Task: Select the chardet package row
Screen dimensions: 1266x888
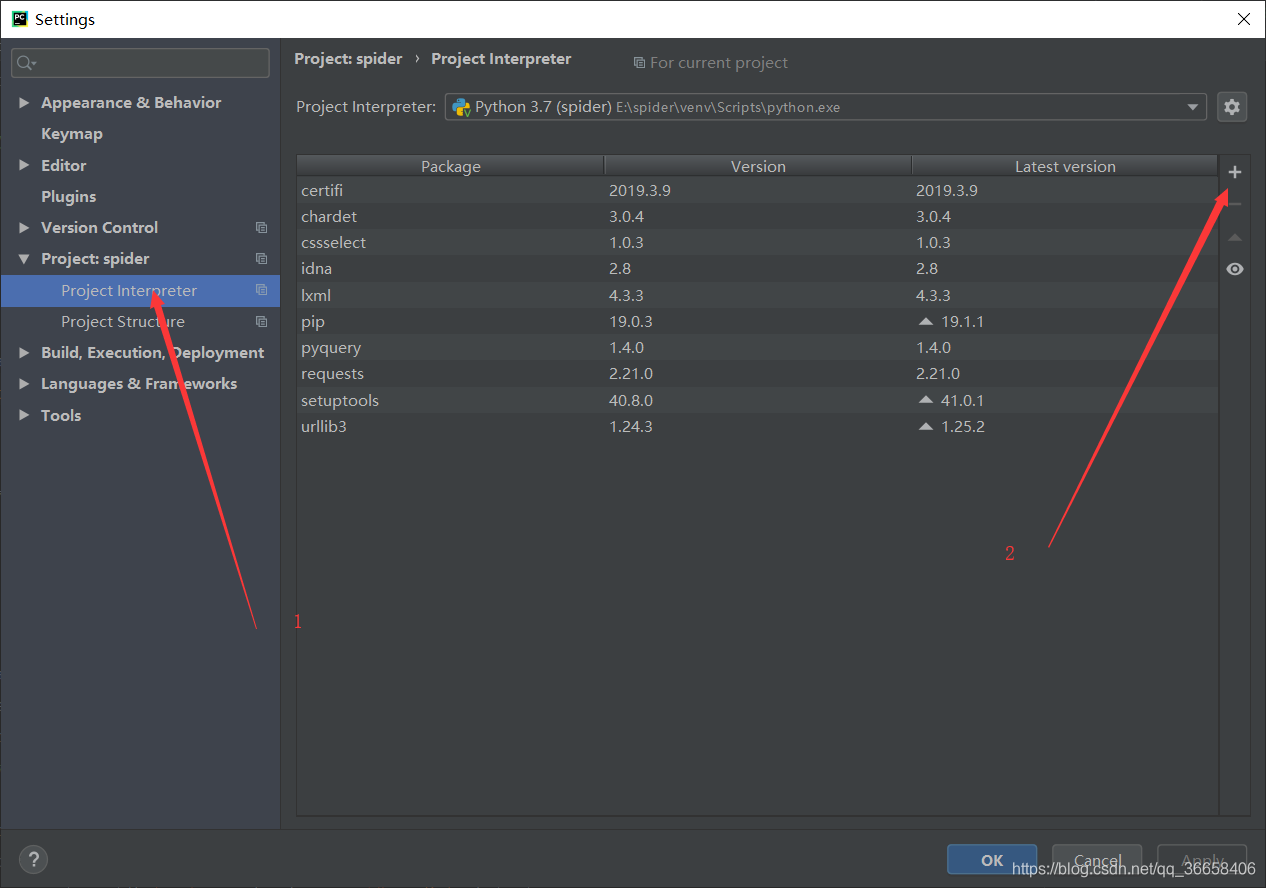Action: pos(757,216)
